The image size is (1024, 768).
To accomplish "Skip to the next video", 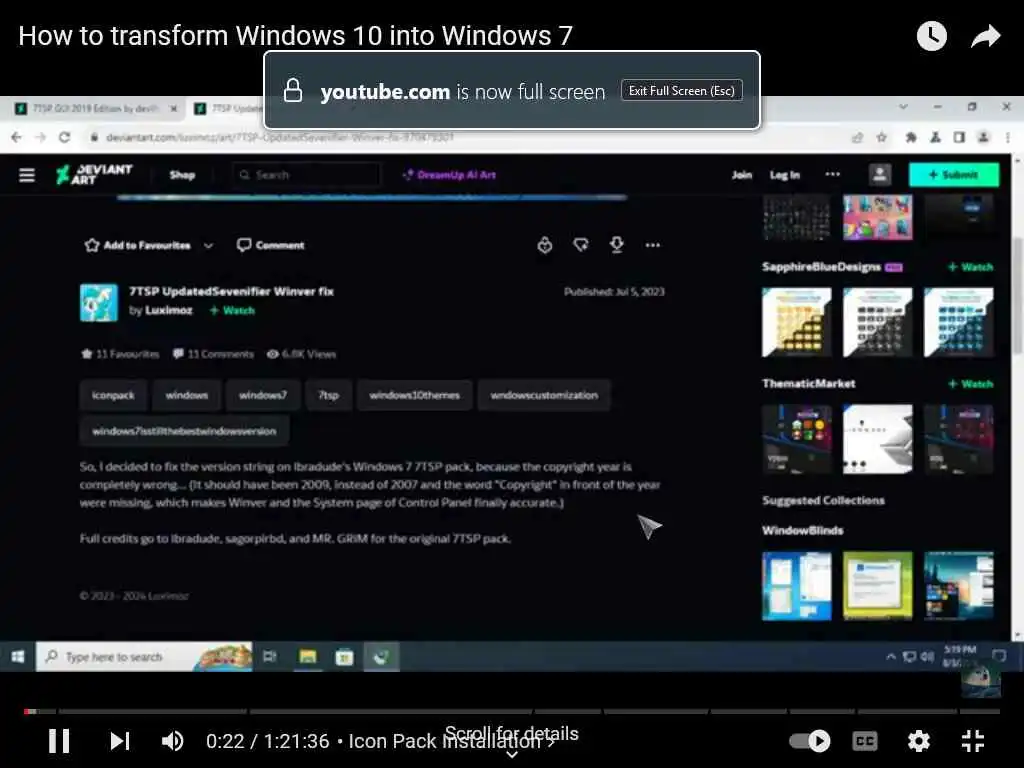I will coord(120,741).
